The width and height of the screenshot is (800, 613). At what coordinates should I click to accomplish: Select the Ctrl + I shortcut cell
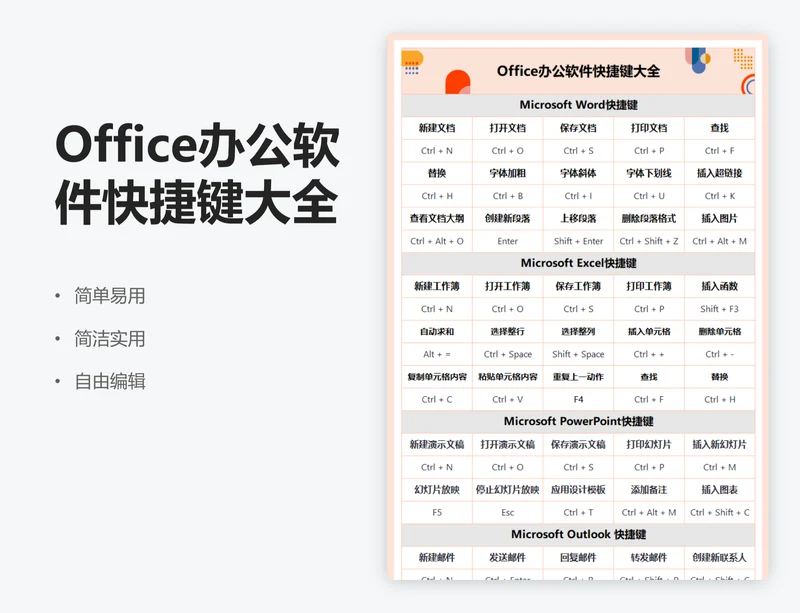point(578,196)
